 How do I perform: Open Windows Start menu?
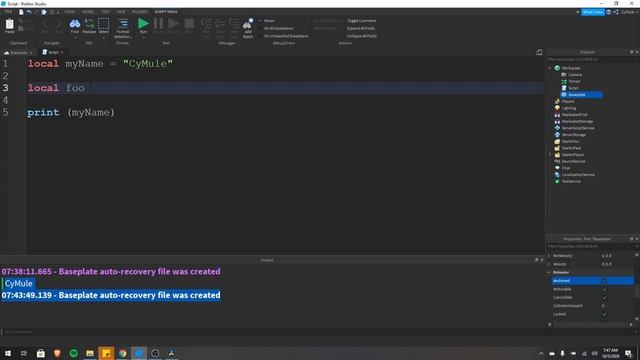point(8,353)
